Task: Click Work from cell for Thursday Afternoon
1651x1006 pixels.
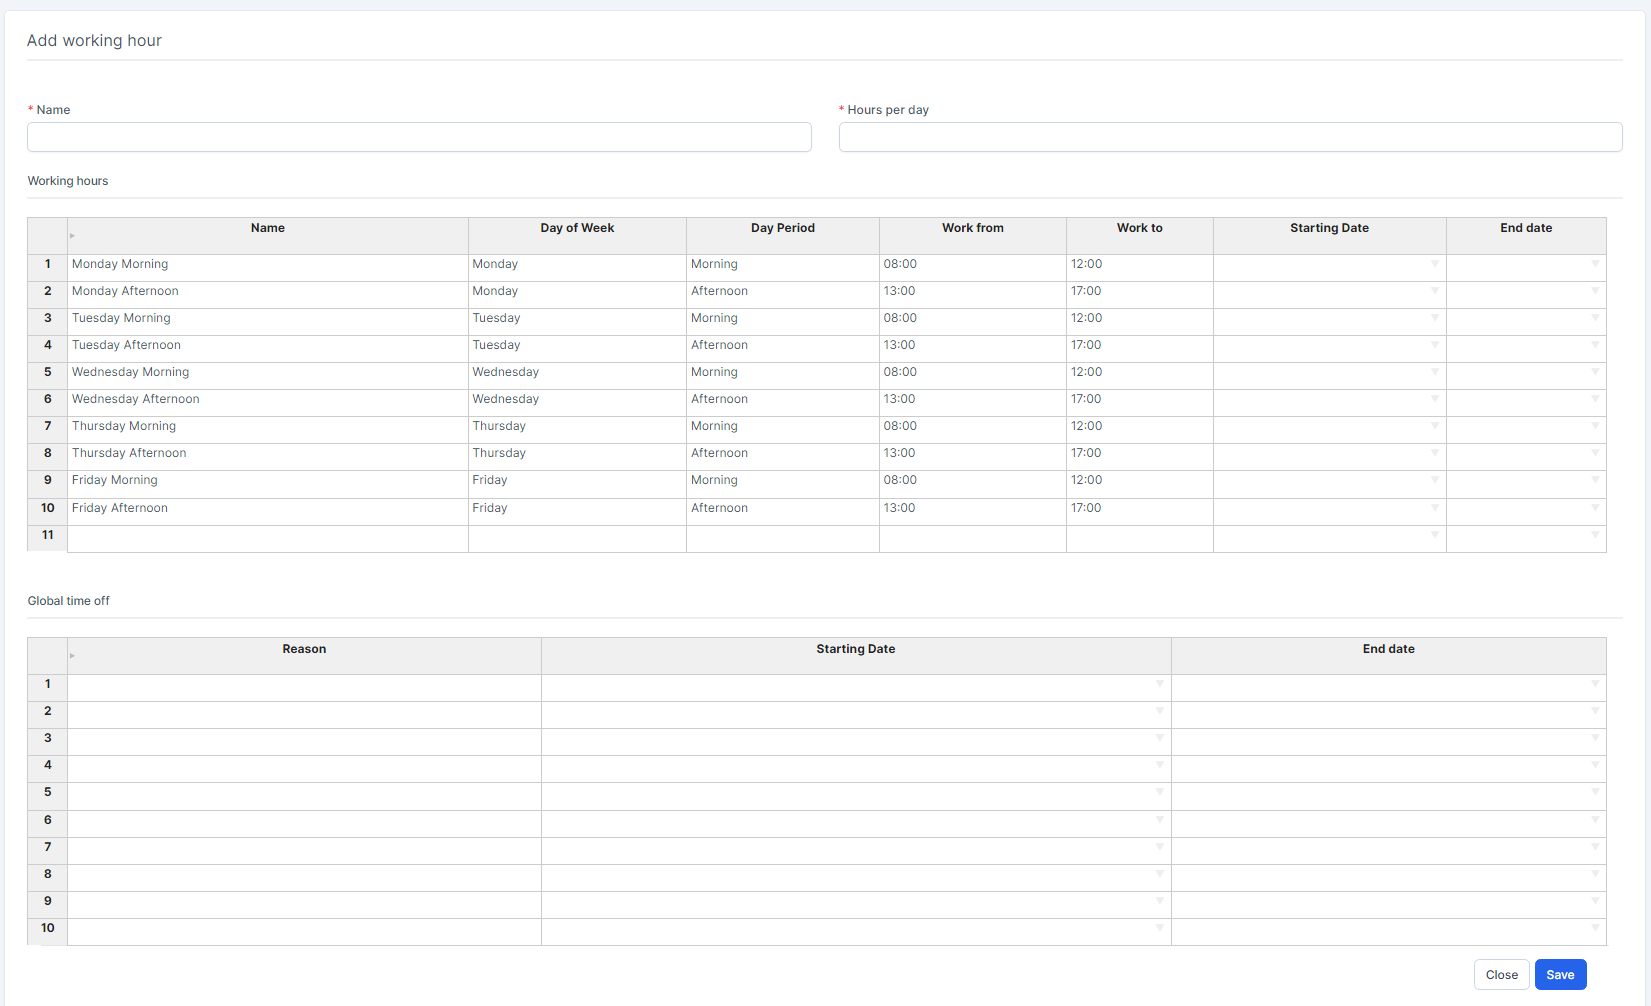Action: click(x=972, y=453)
